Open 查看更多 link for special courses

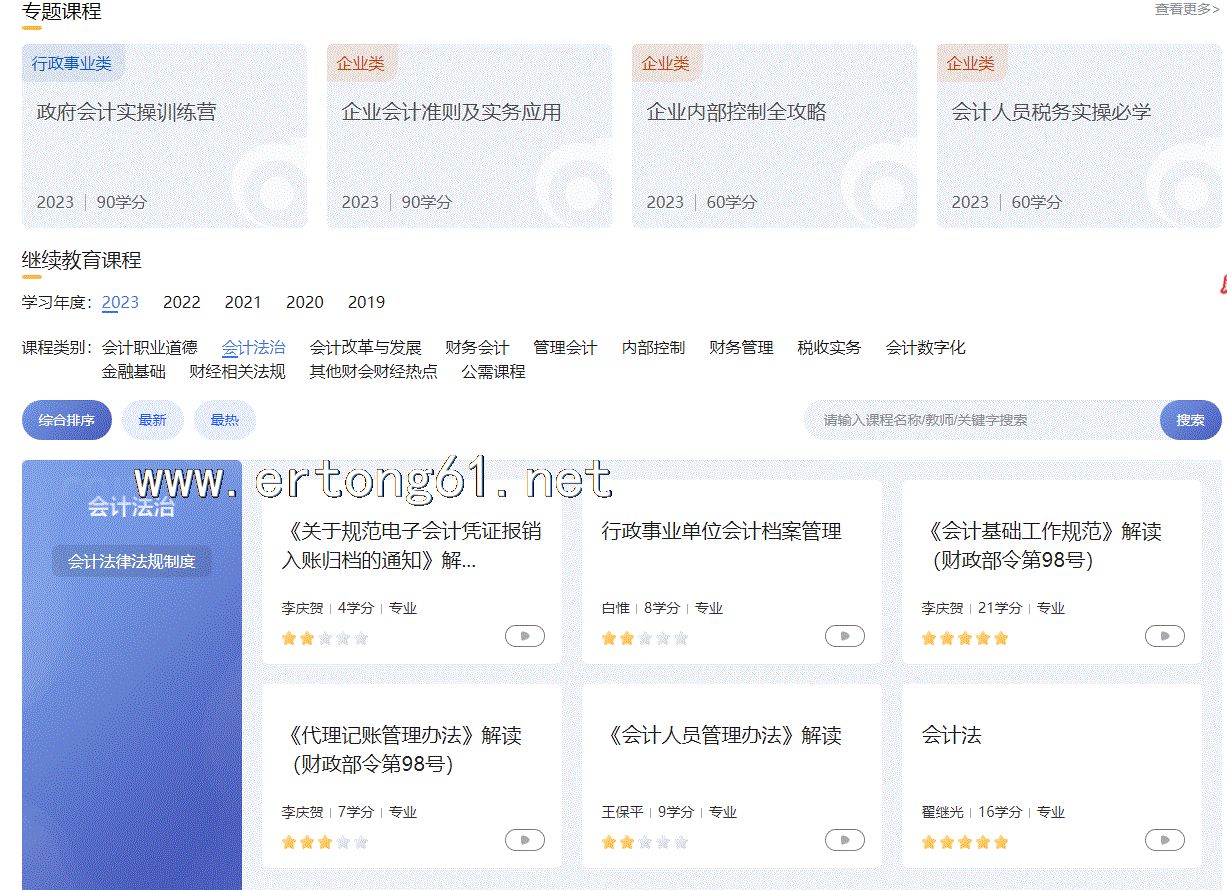(1186, 10)
